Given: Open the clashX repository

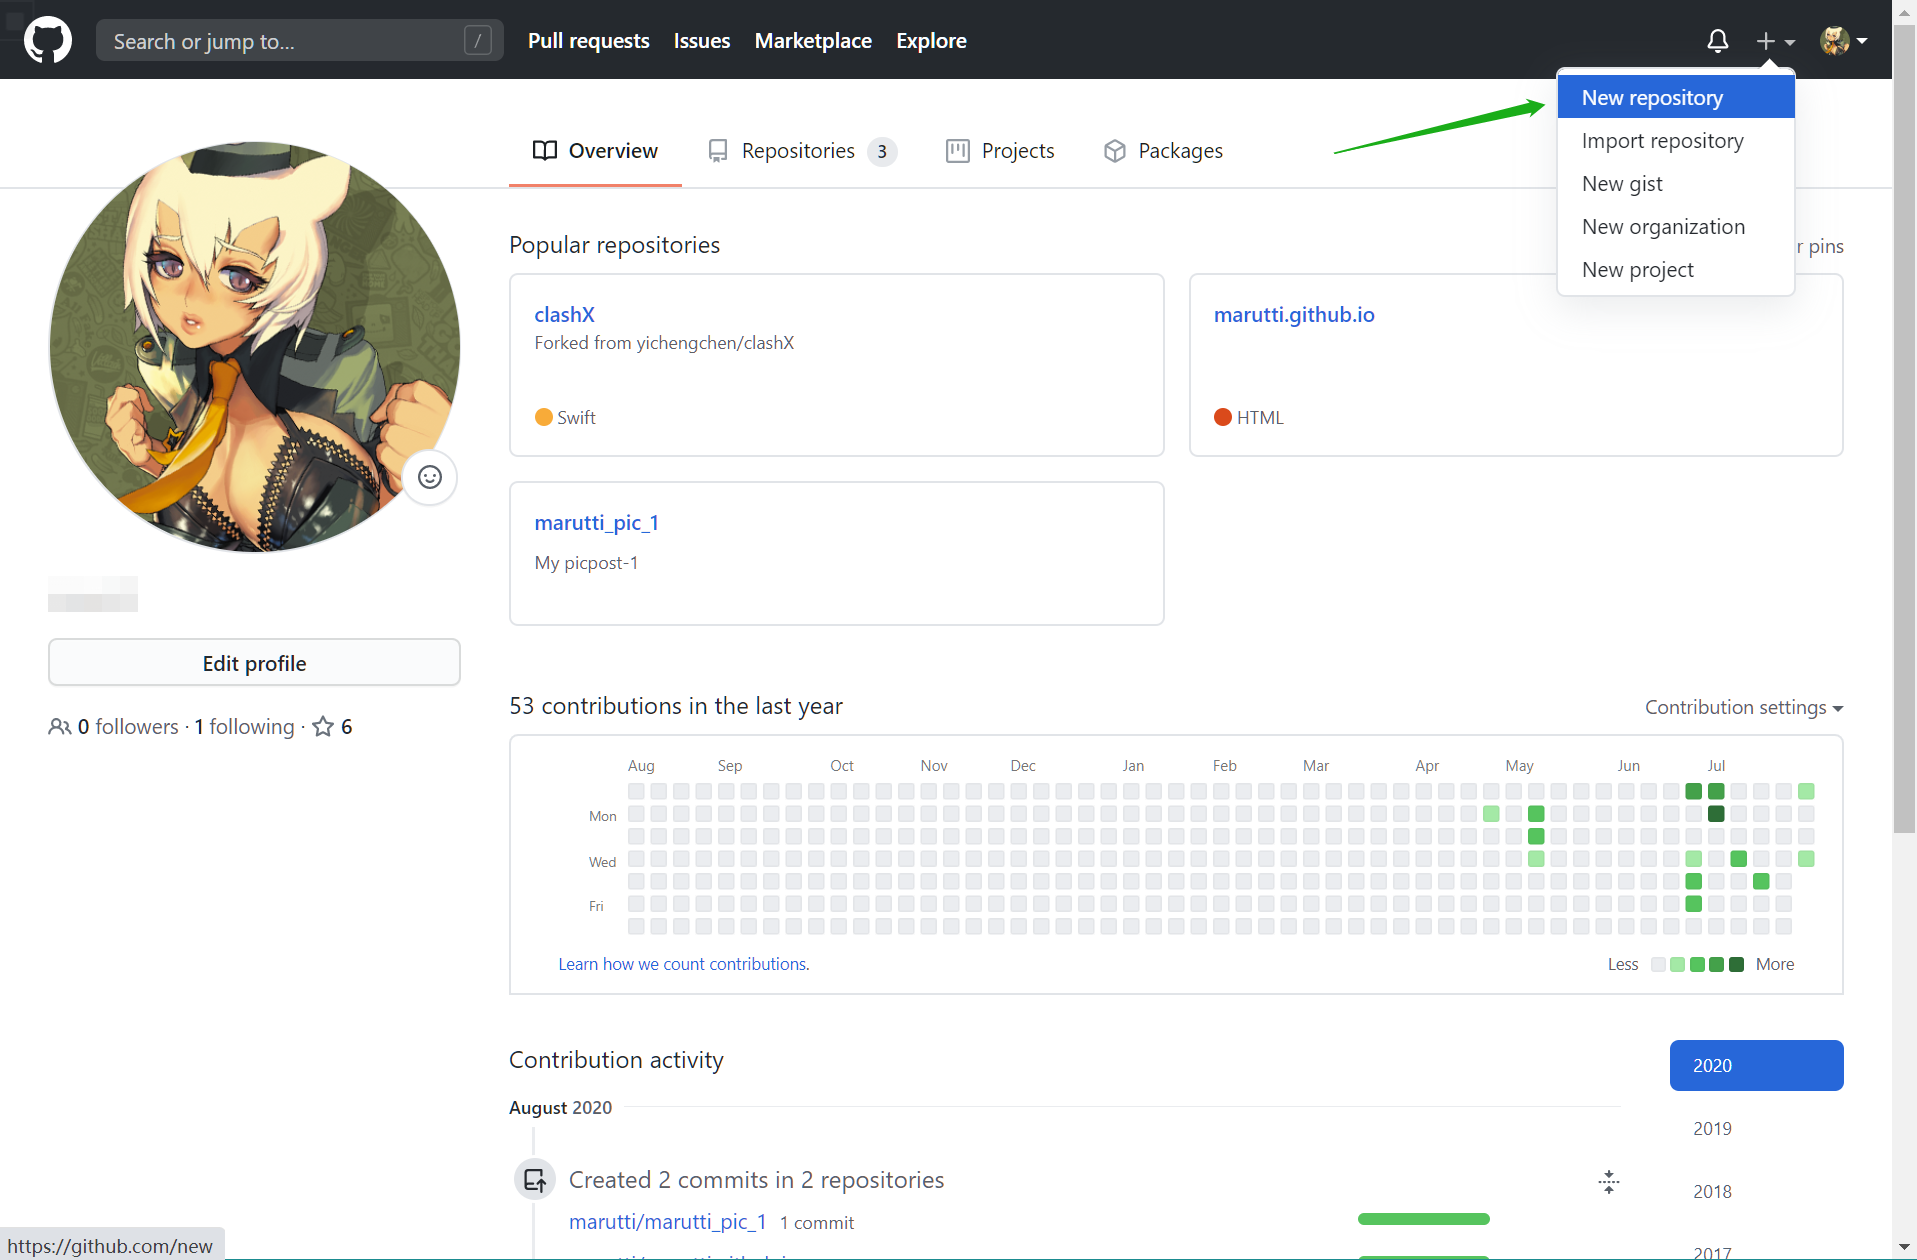Looking at the screenshot, I should (564, 315).
